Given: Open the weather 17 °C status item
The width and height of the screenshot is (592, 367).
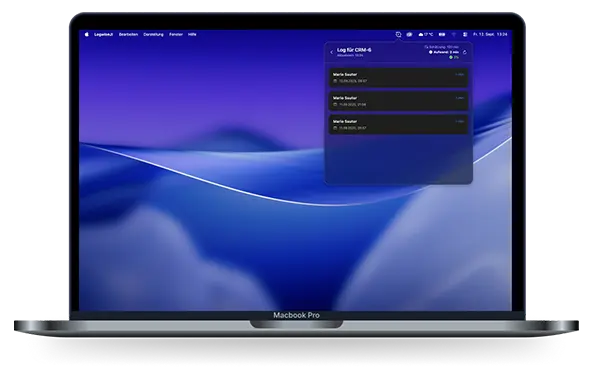Looking at the screenshot, I should pyautogui.click(x=426, y=34).
